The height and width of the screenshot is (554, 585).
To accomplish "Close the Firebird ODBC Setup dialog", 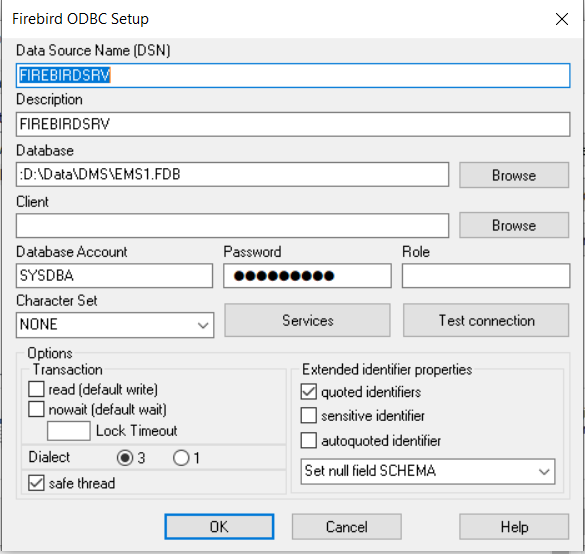I will pos(561,19).
